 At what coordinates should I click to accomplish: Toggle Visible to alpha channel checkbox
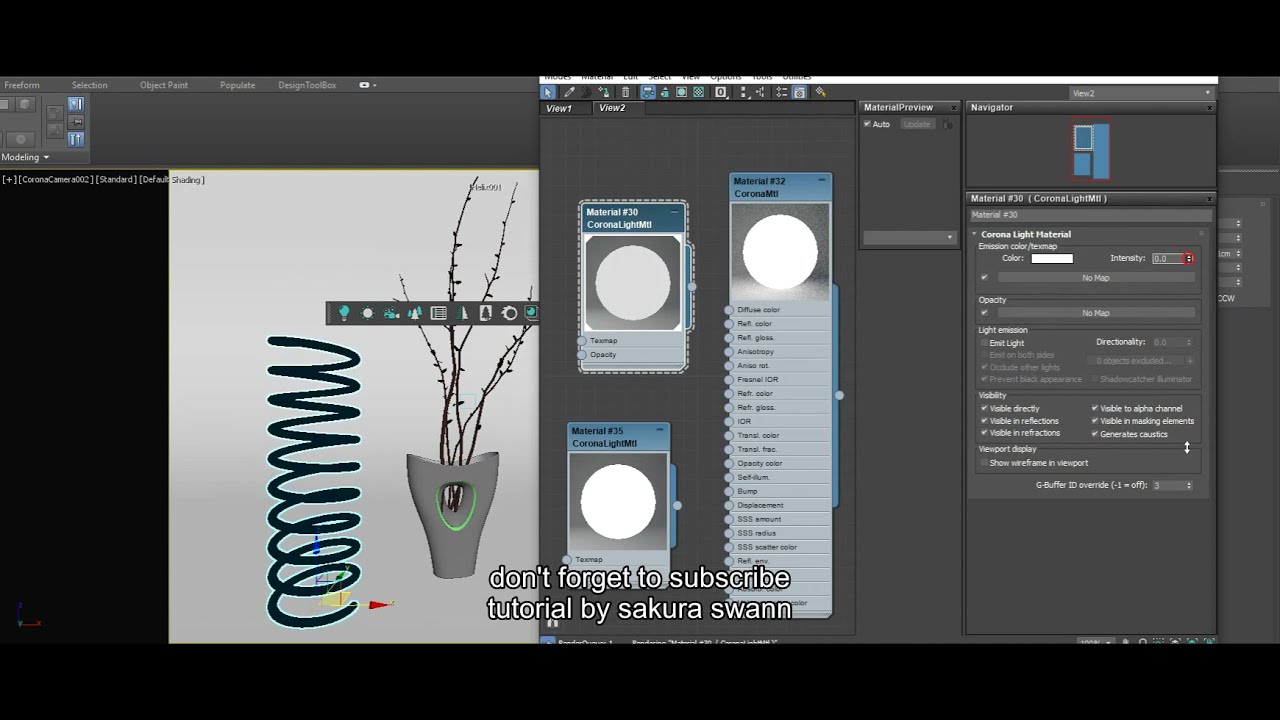(1095, 408)
